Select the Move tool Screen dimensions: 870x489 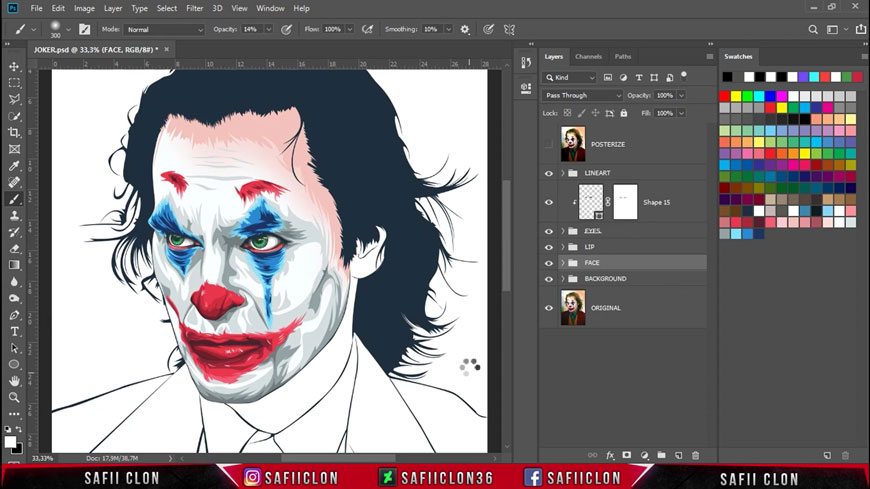tap(14, 66)
